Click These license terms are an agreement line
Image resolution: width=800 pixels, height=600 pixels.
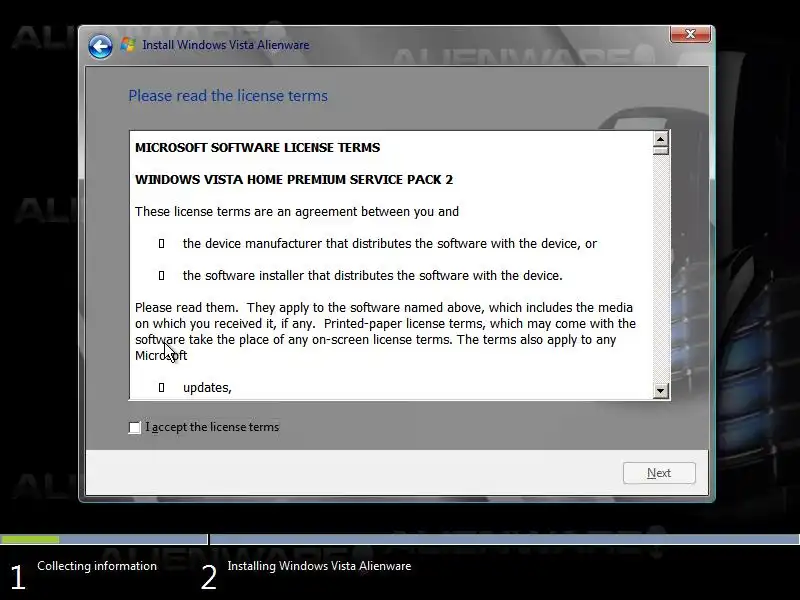tap(296, 212)
